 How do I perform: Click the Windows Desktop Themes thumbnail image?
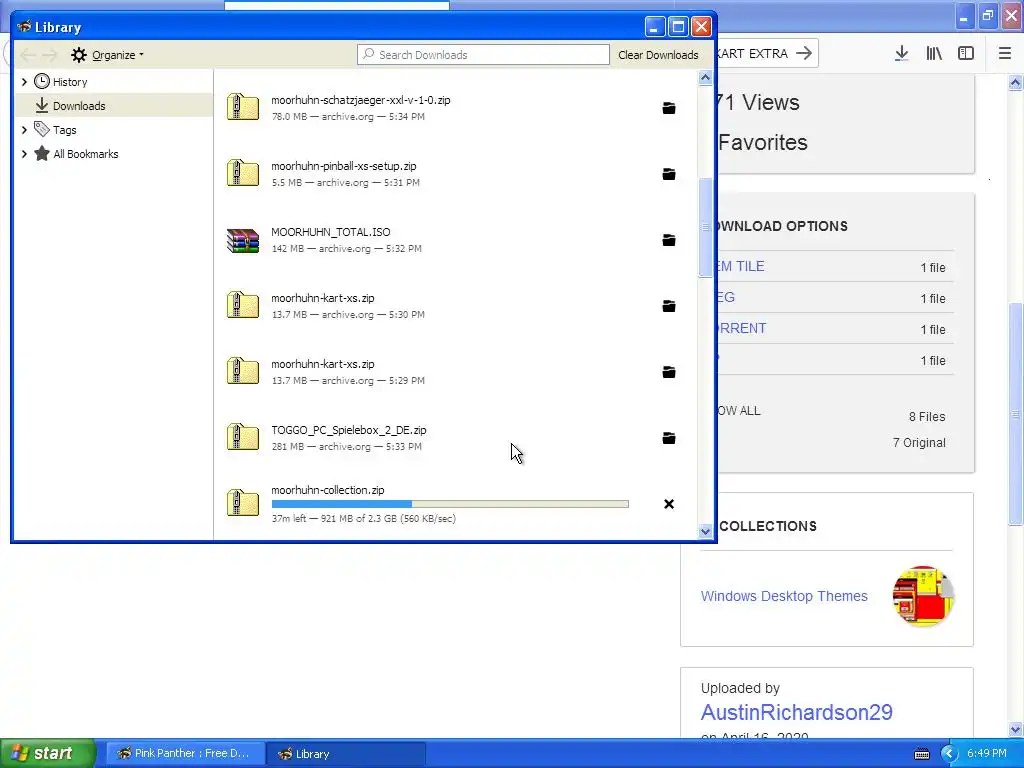(x=923, y=596)
